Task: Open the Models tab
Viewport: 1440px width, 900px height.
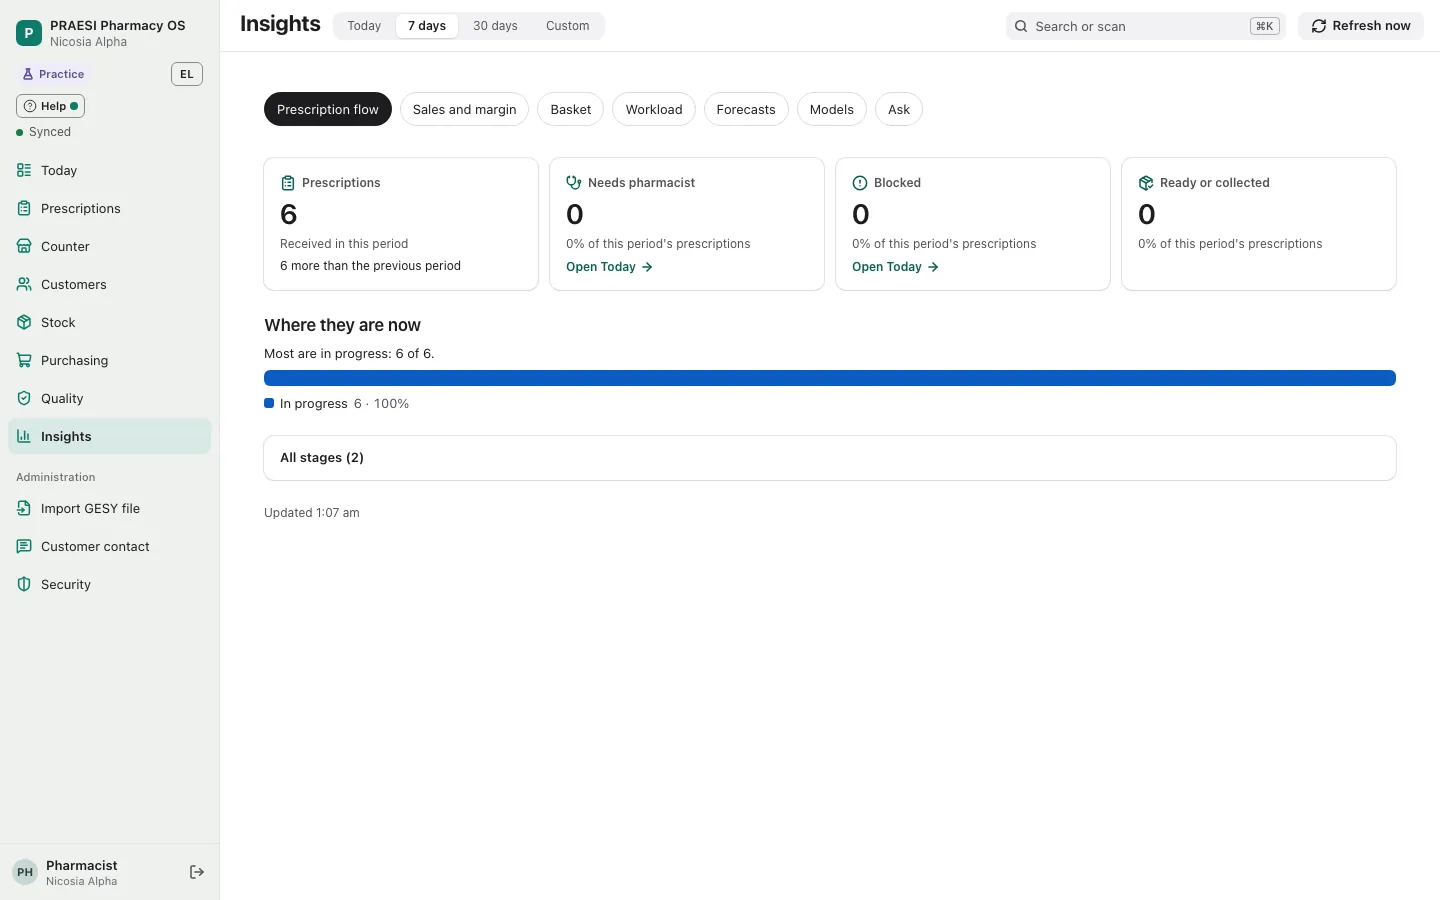Action: pyautogui.click(x=832, y=110)
